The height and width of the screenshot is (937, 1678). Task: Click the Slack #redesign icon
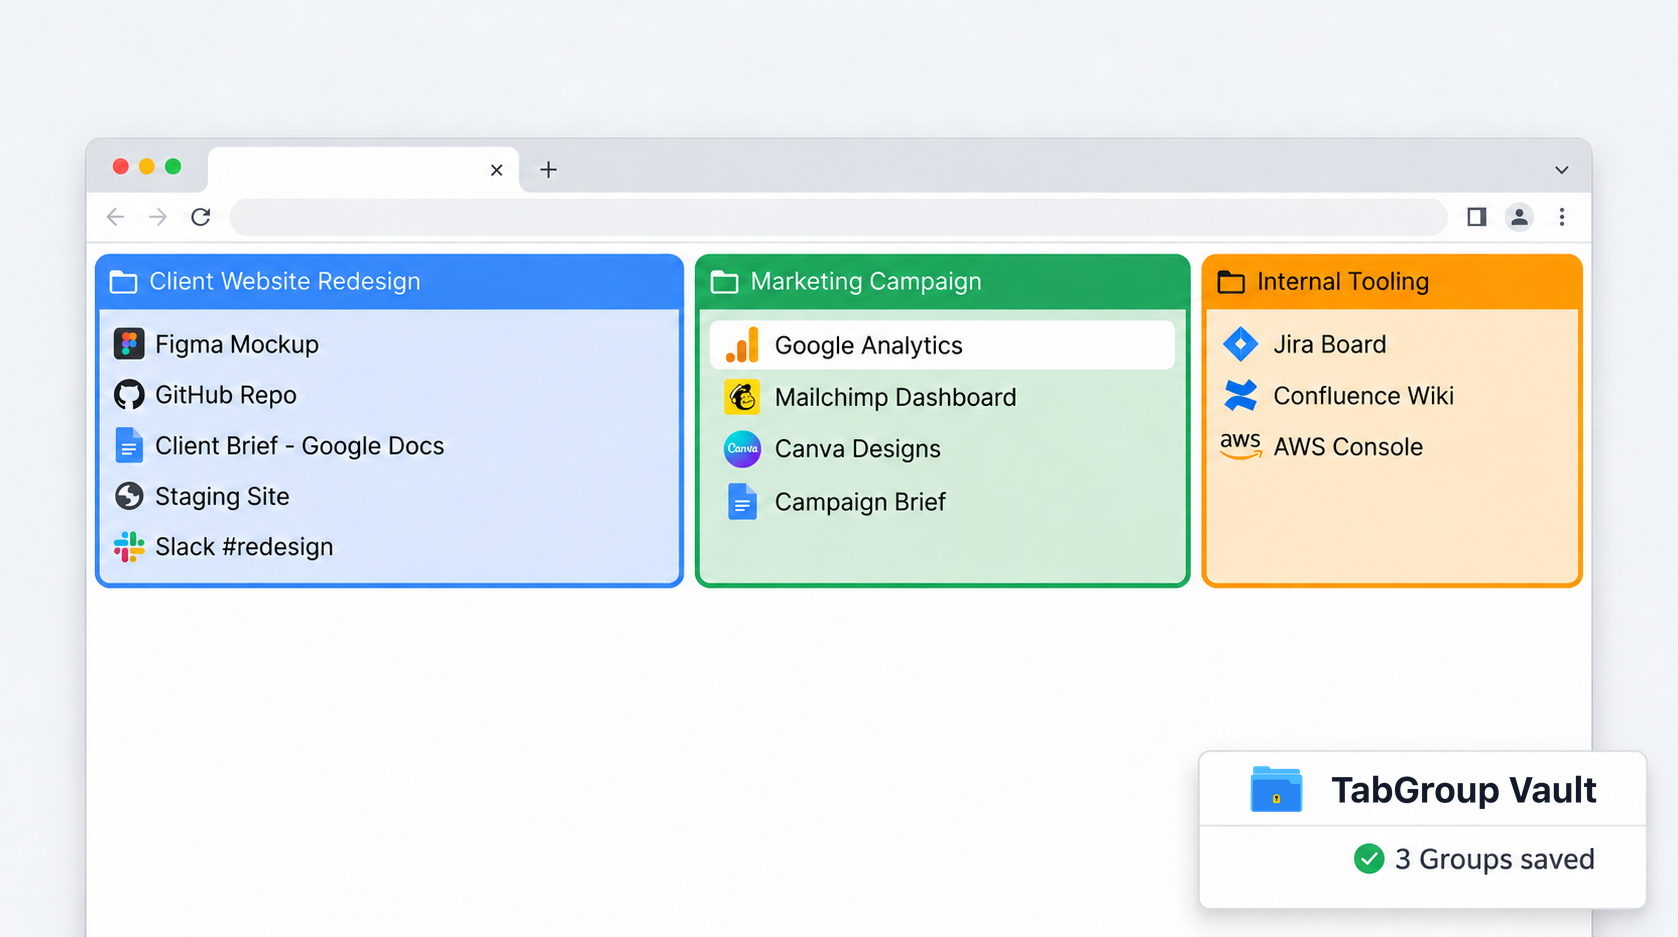click(129, 547)
